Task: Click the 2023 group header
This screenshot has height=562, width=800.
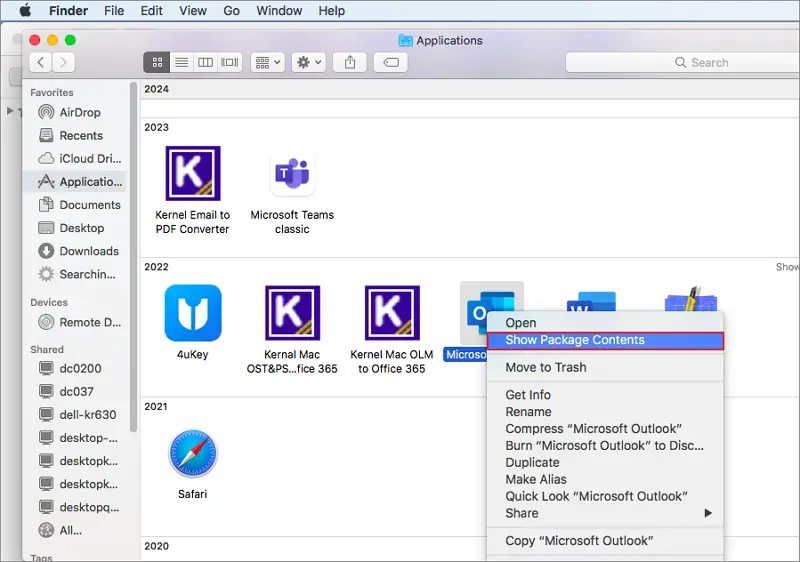Action: pyautogui.click(x=156, y=127)
